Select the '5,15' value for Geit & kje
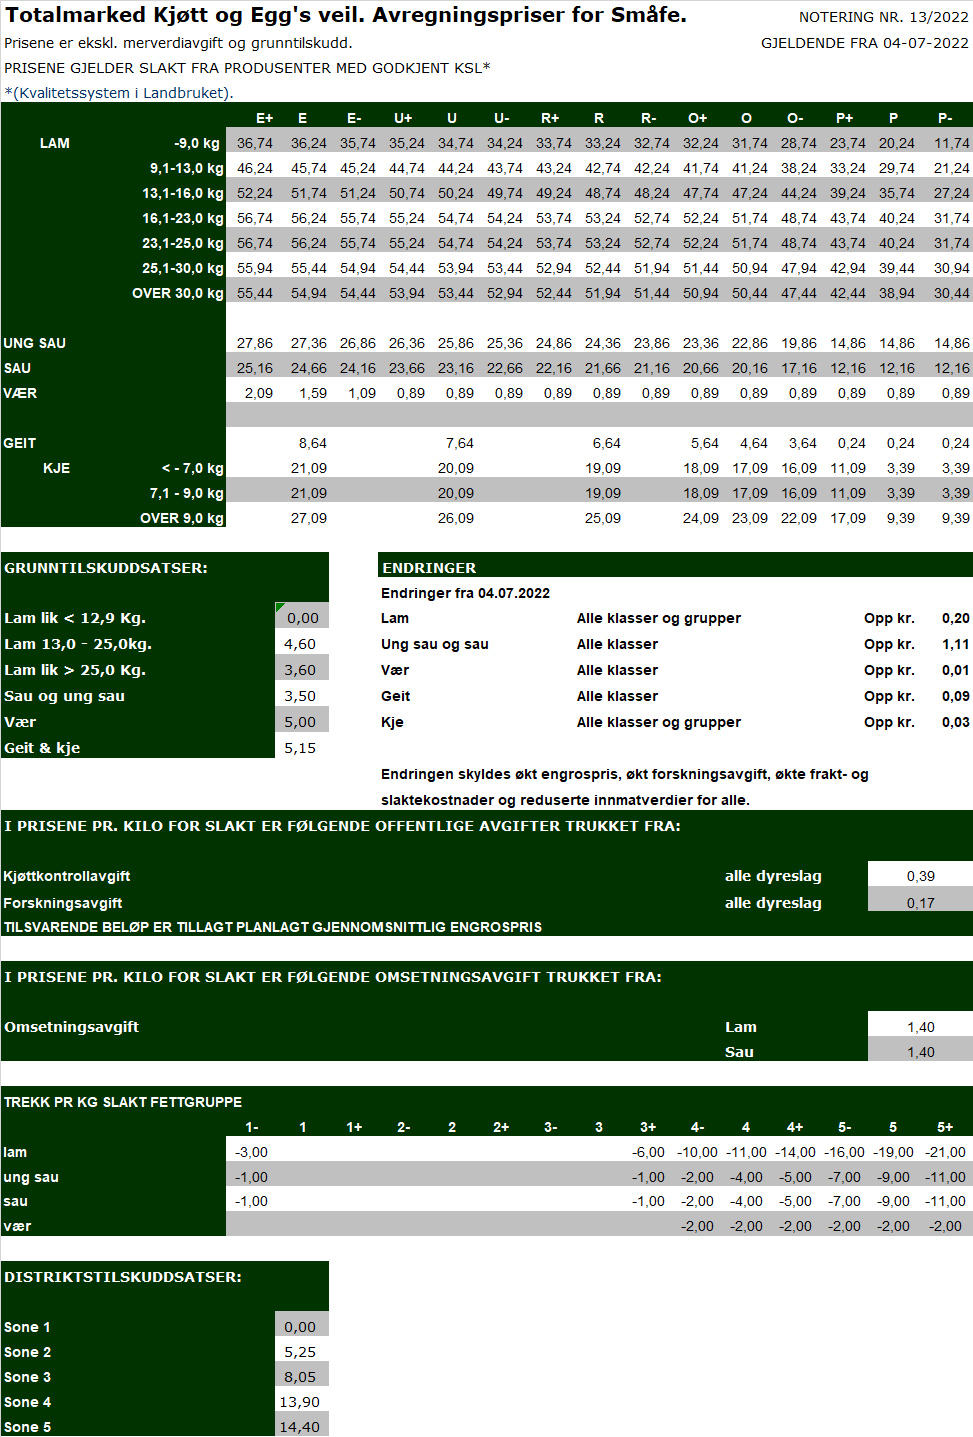Screen dimensions: 973x1437 (x=300, y=748)
